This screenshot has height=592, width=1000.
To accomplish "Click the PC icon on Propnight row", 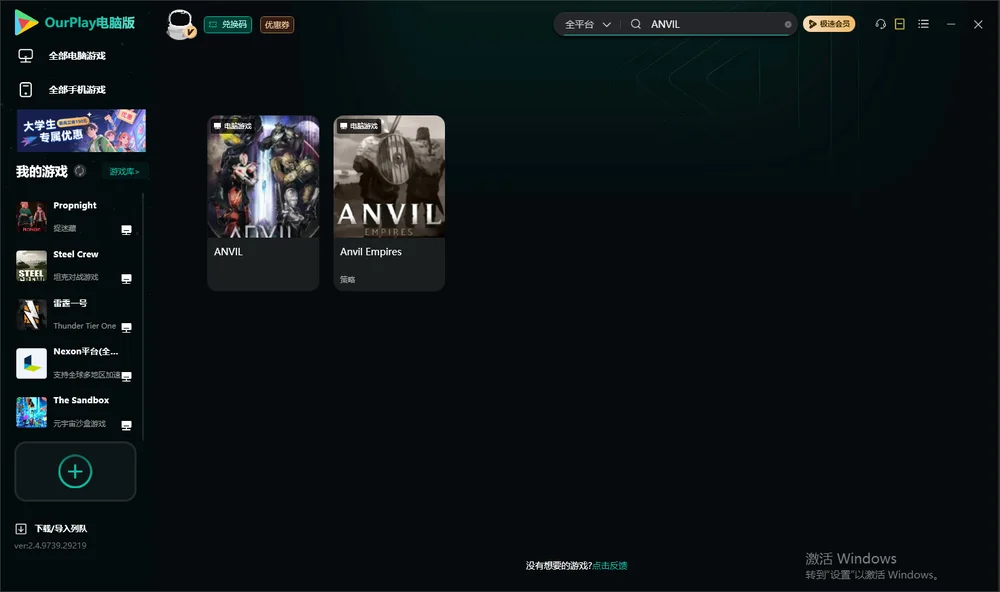I will coord(126,230).
